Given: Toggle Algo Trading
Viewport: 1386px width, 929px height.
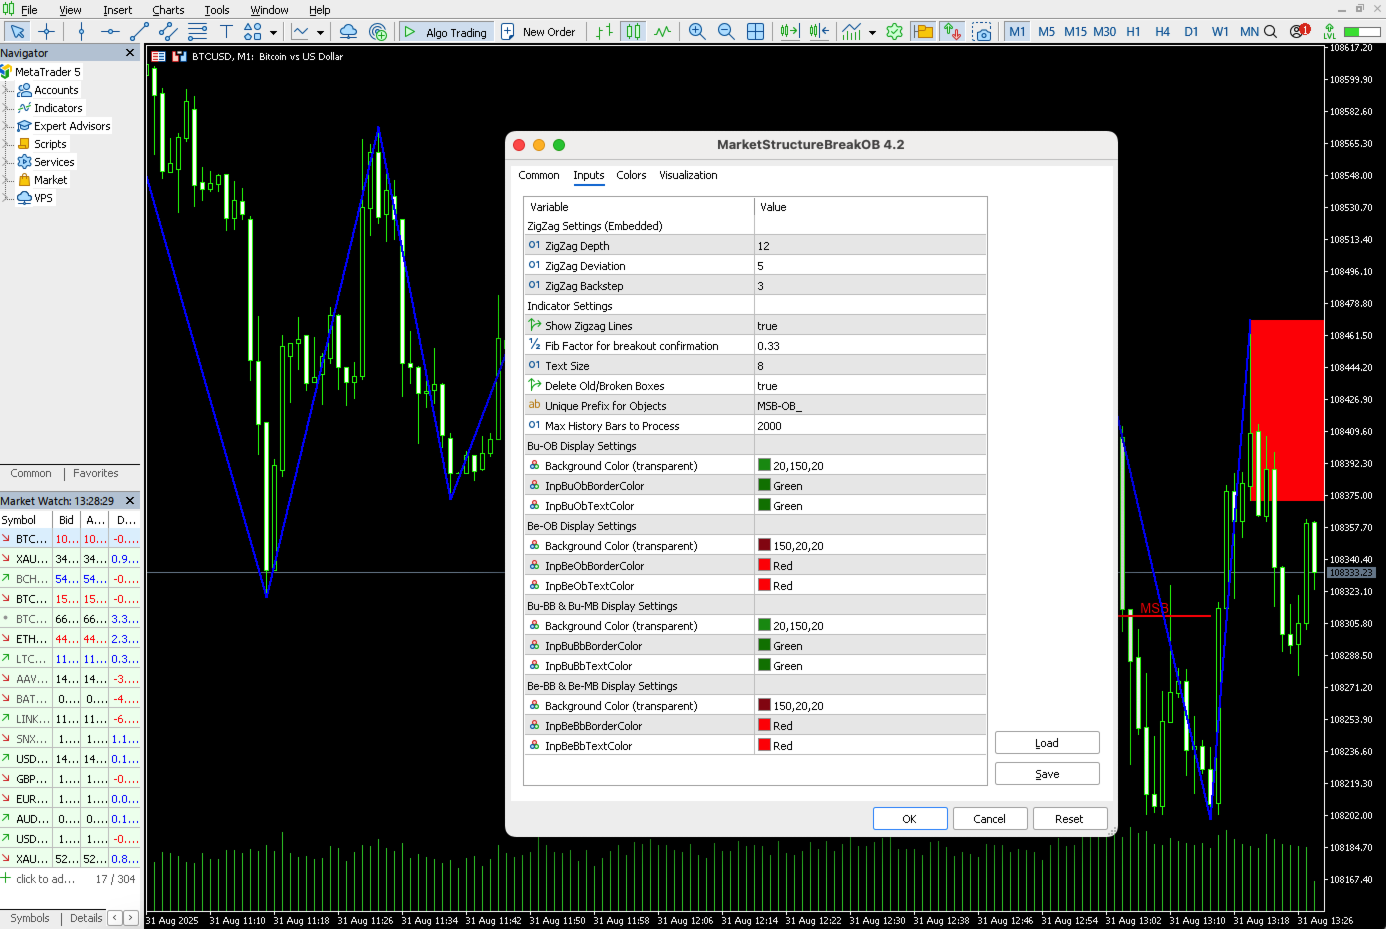Looking at the screenshot, I should click(445, 32).
